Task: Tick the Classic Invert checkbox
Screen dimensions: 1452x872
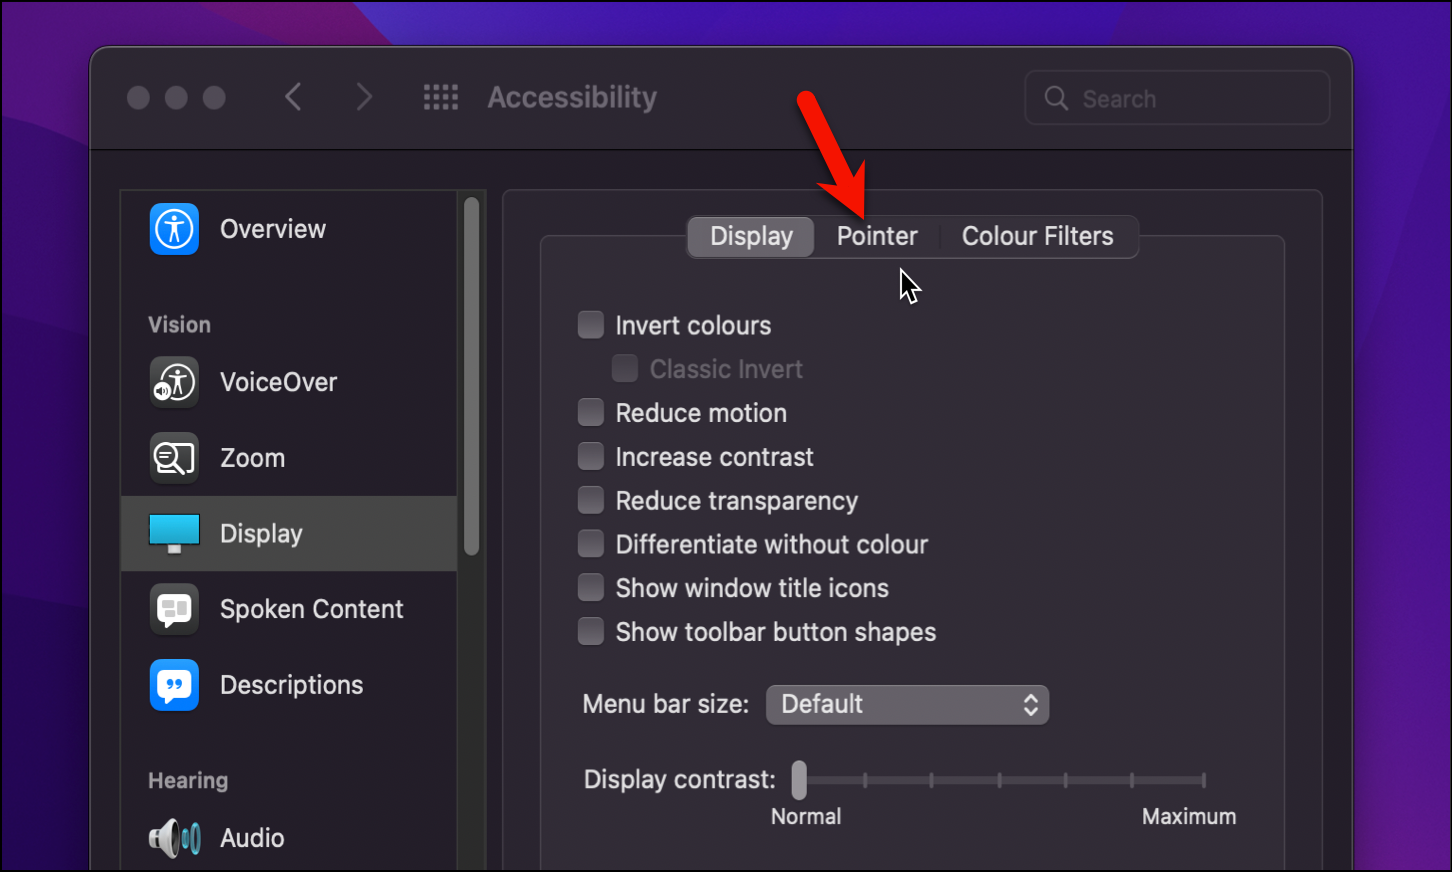Action: click(625, 369)
